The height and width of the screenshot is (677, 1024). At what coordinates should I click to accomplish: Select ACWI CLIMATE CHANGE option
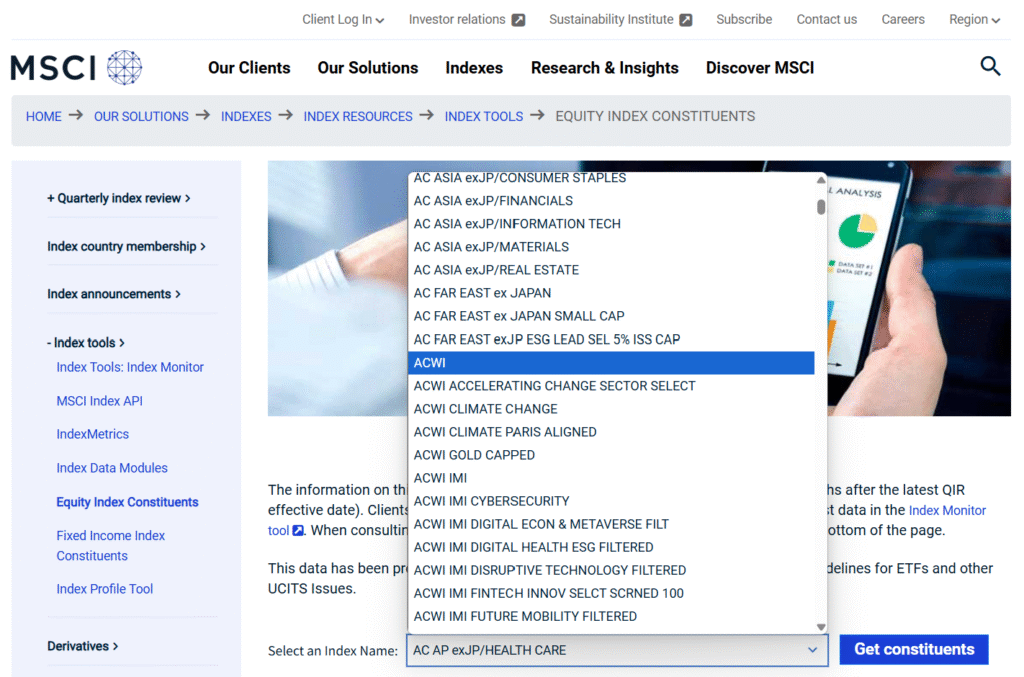click(x=611, y=409)
